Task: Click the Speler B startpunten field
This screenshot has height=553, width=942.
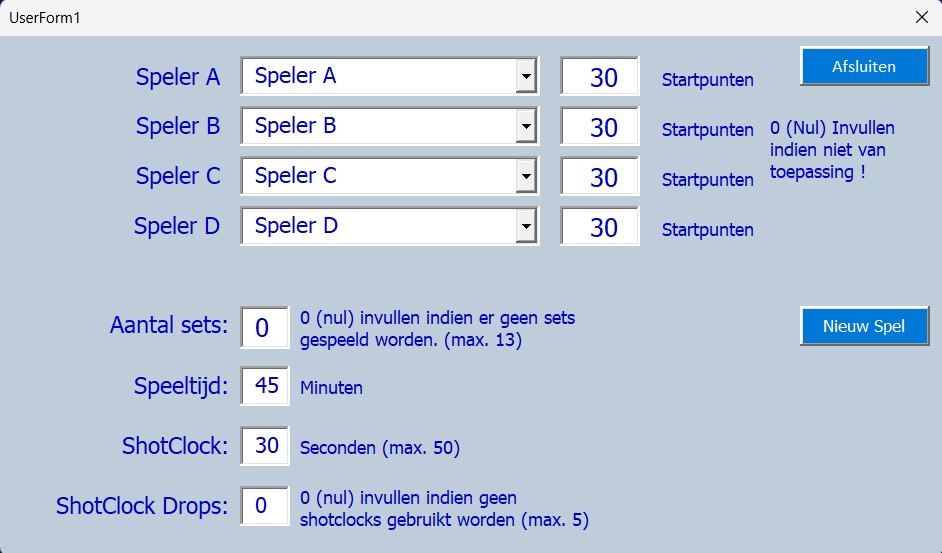Action: coord(600,127)
